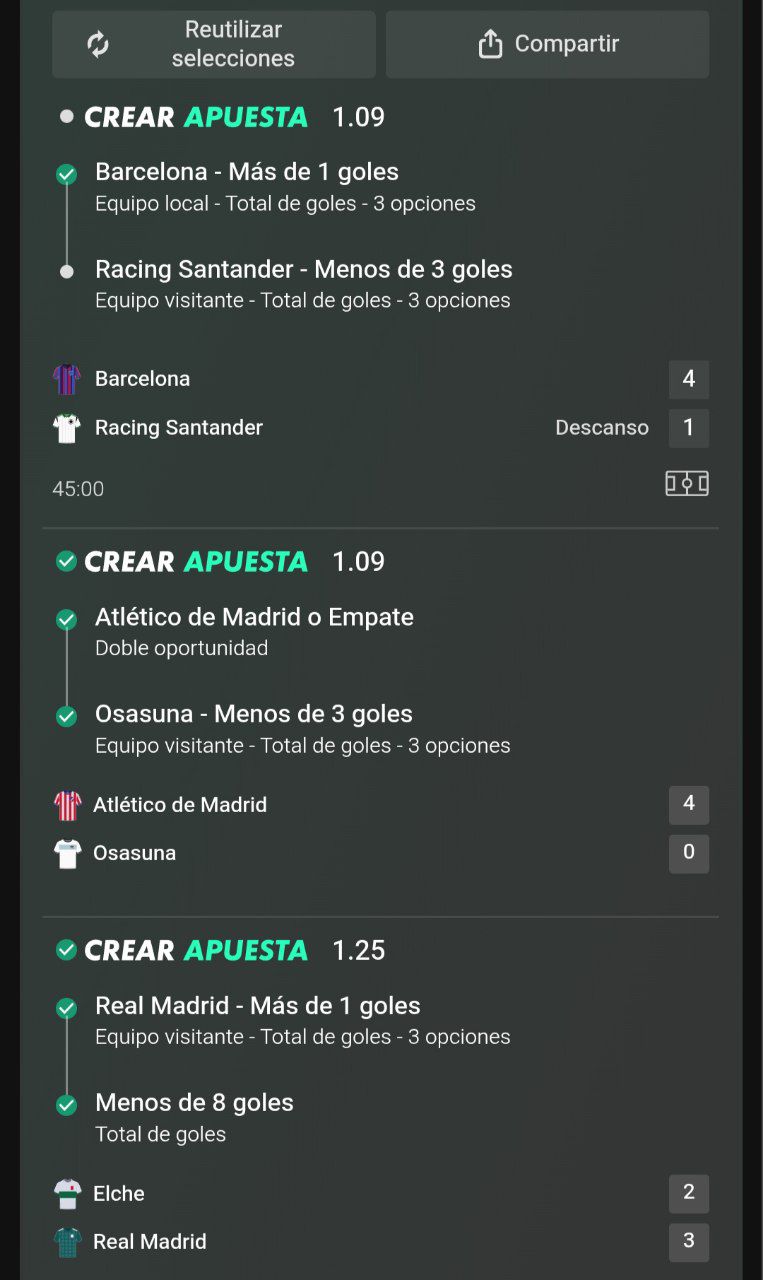
Task: Open the Real Madrid - Más de 1 goles selection
Action: (302, 1020)
